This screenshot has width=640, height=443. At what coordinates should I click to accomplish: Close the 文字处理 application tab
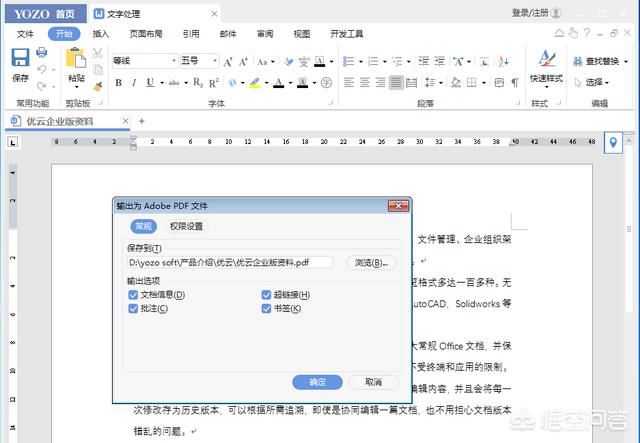[x=214, y=14]
